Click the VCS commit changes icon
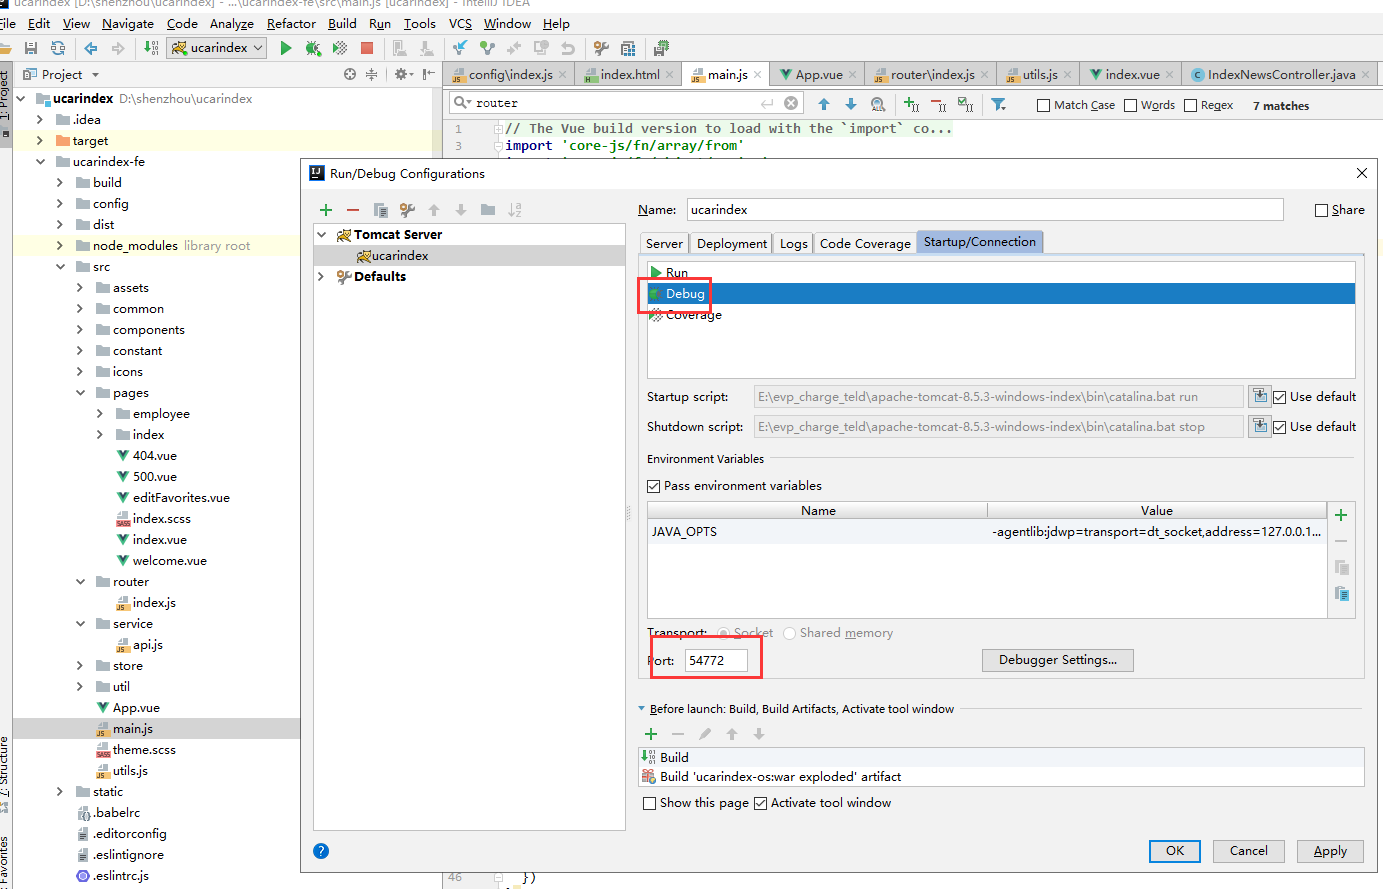 coord(487,48)
